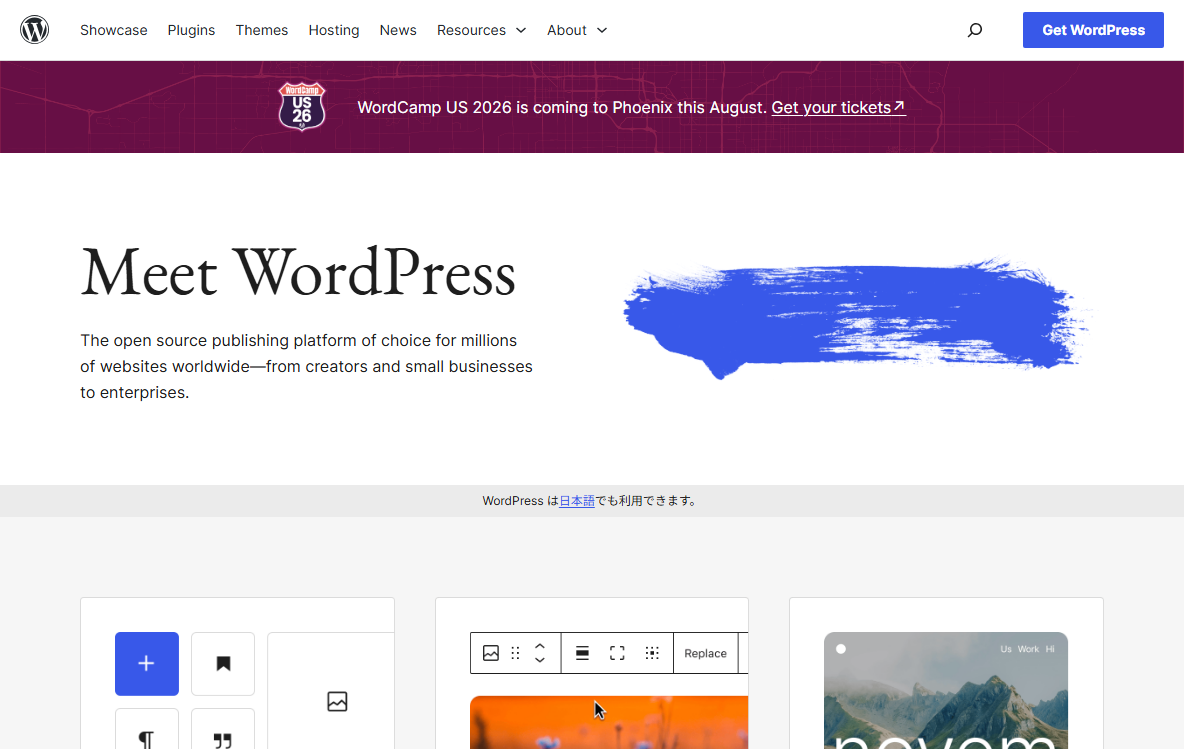
Task: Click the WordPress logo in header
Action: [x=34, y=29]
